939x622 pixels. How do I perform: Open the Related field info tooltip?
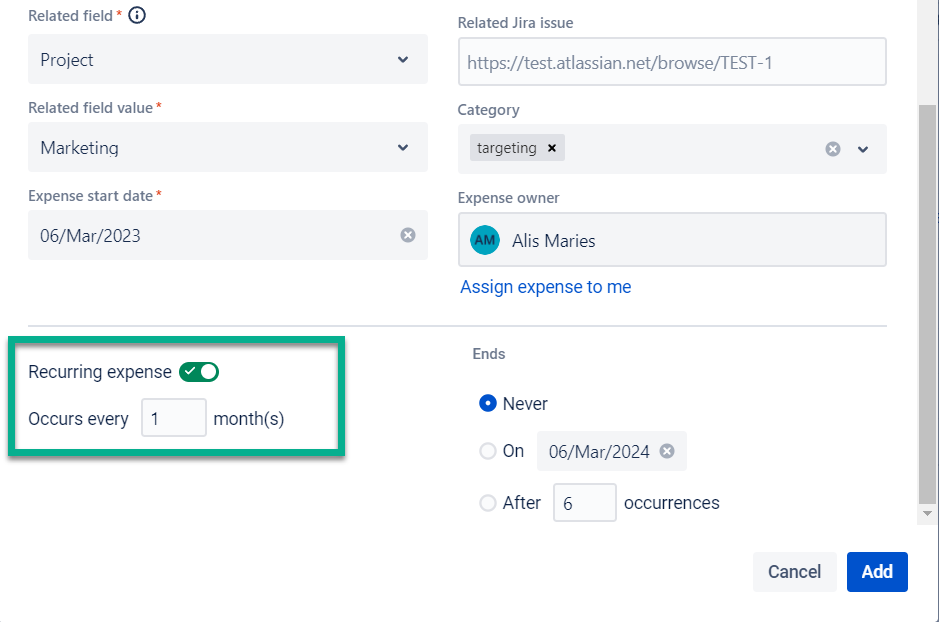(x=137, y=15)
